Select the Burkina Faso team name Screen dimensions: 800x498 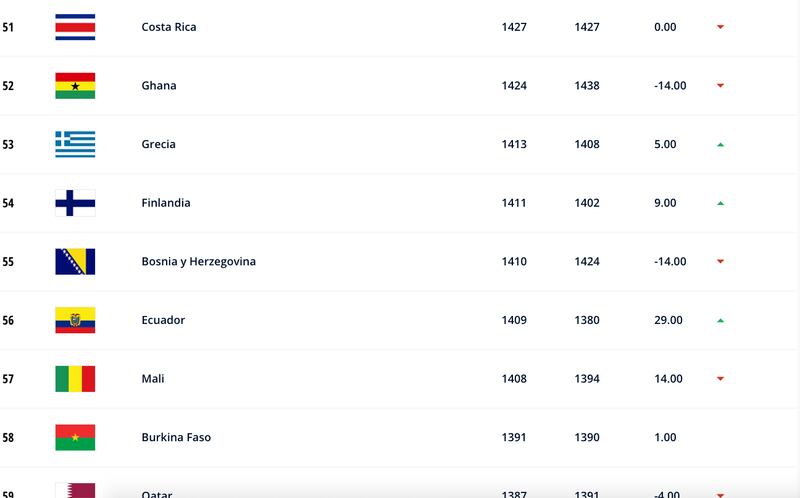[x=176, y=438]
